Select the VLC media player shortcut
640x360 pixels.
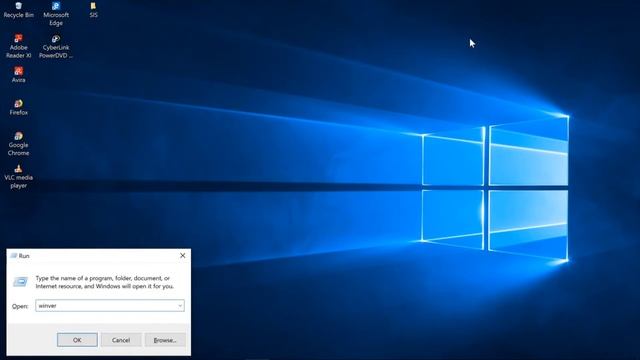(18, 176)
